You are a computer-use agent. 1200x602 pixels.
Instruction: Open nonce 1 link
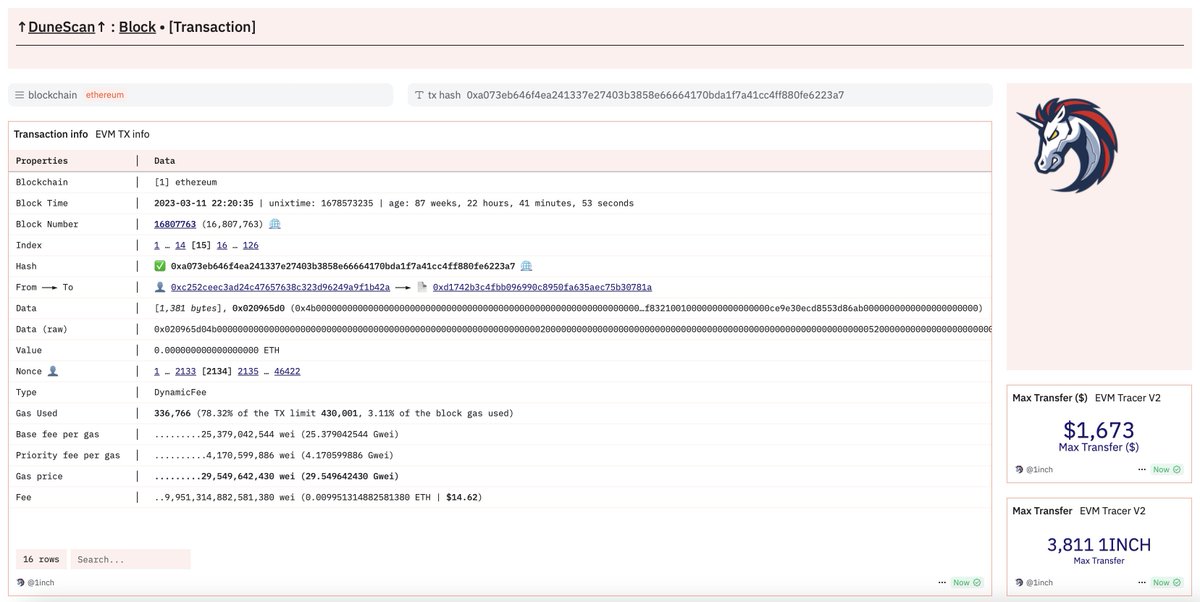click(156, 371)
